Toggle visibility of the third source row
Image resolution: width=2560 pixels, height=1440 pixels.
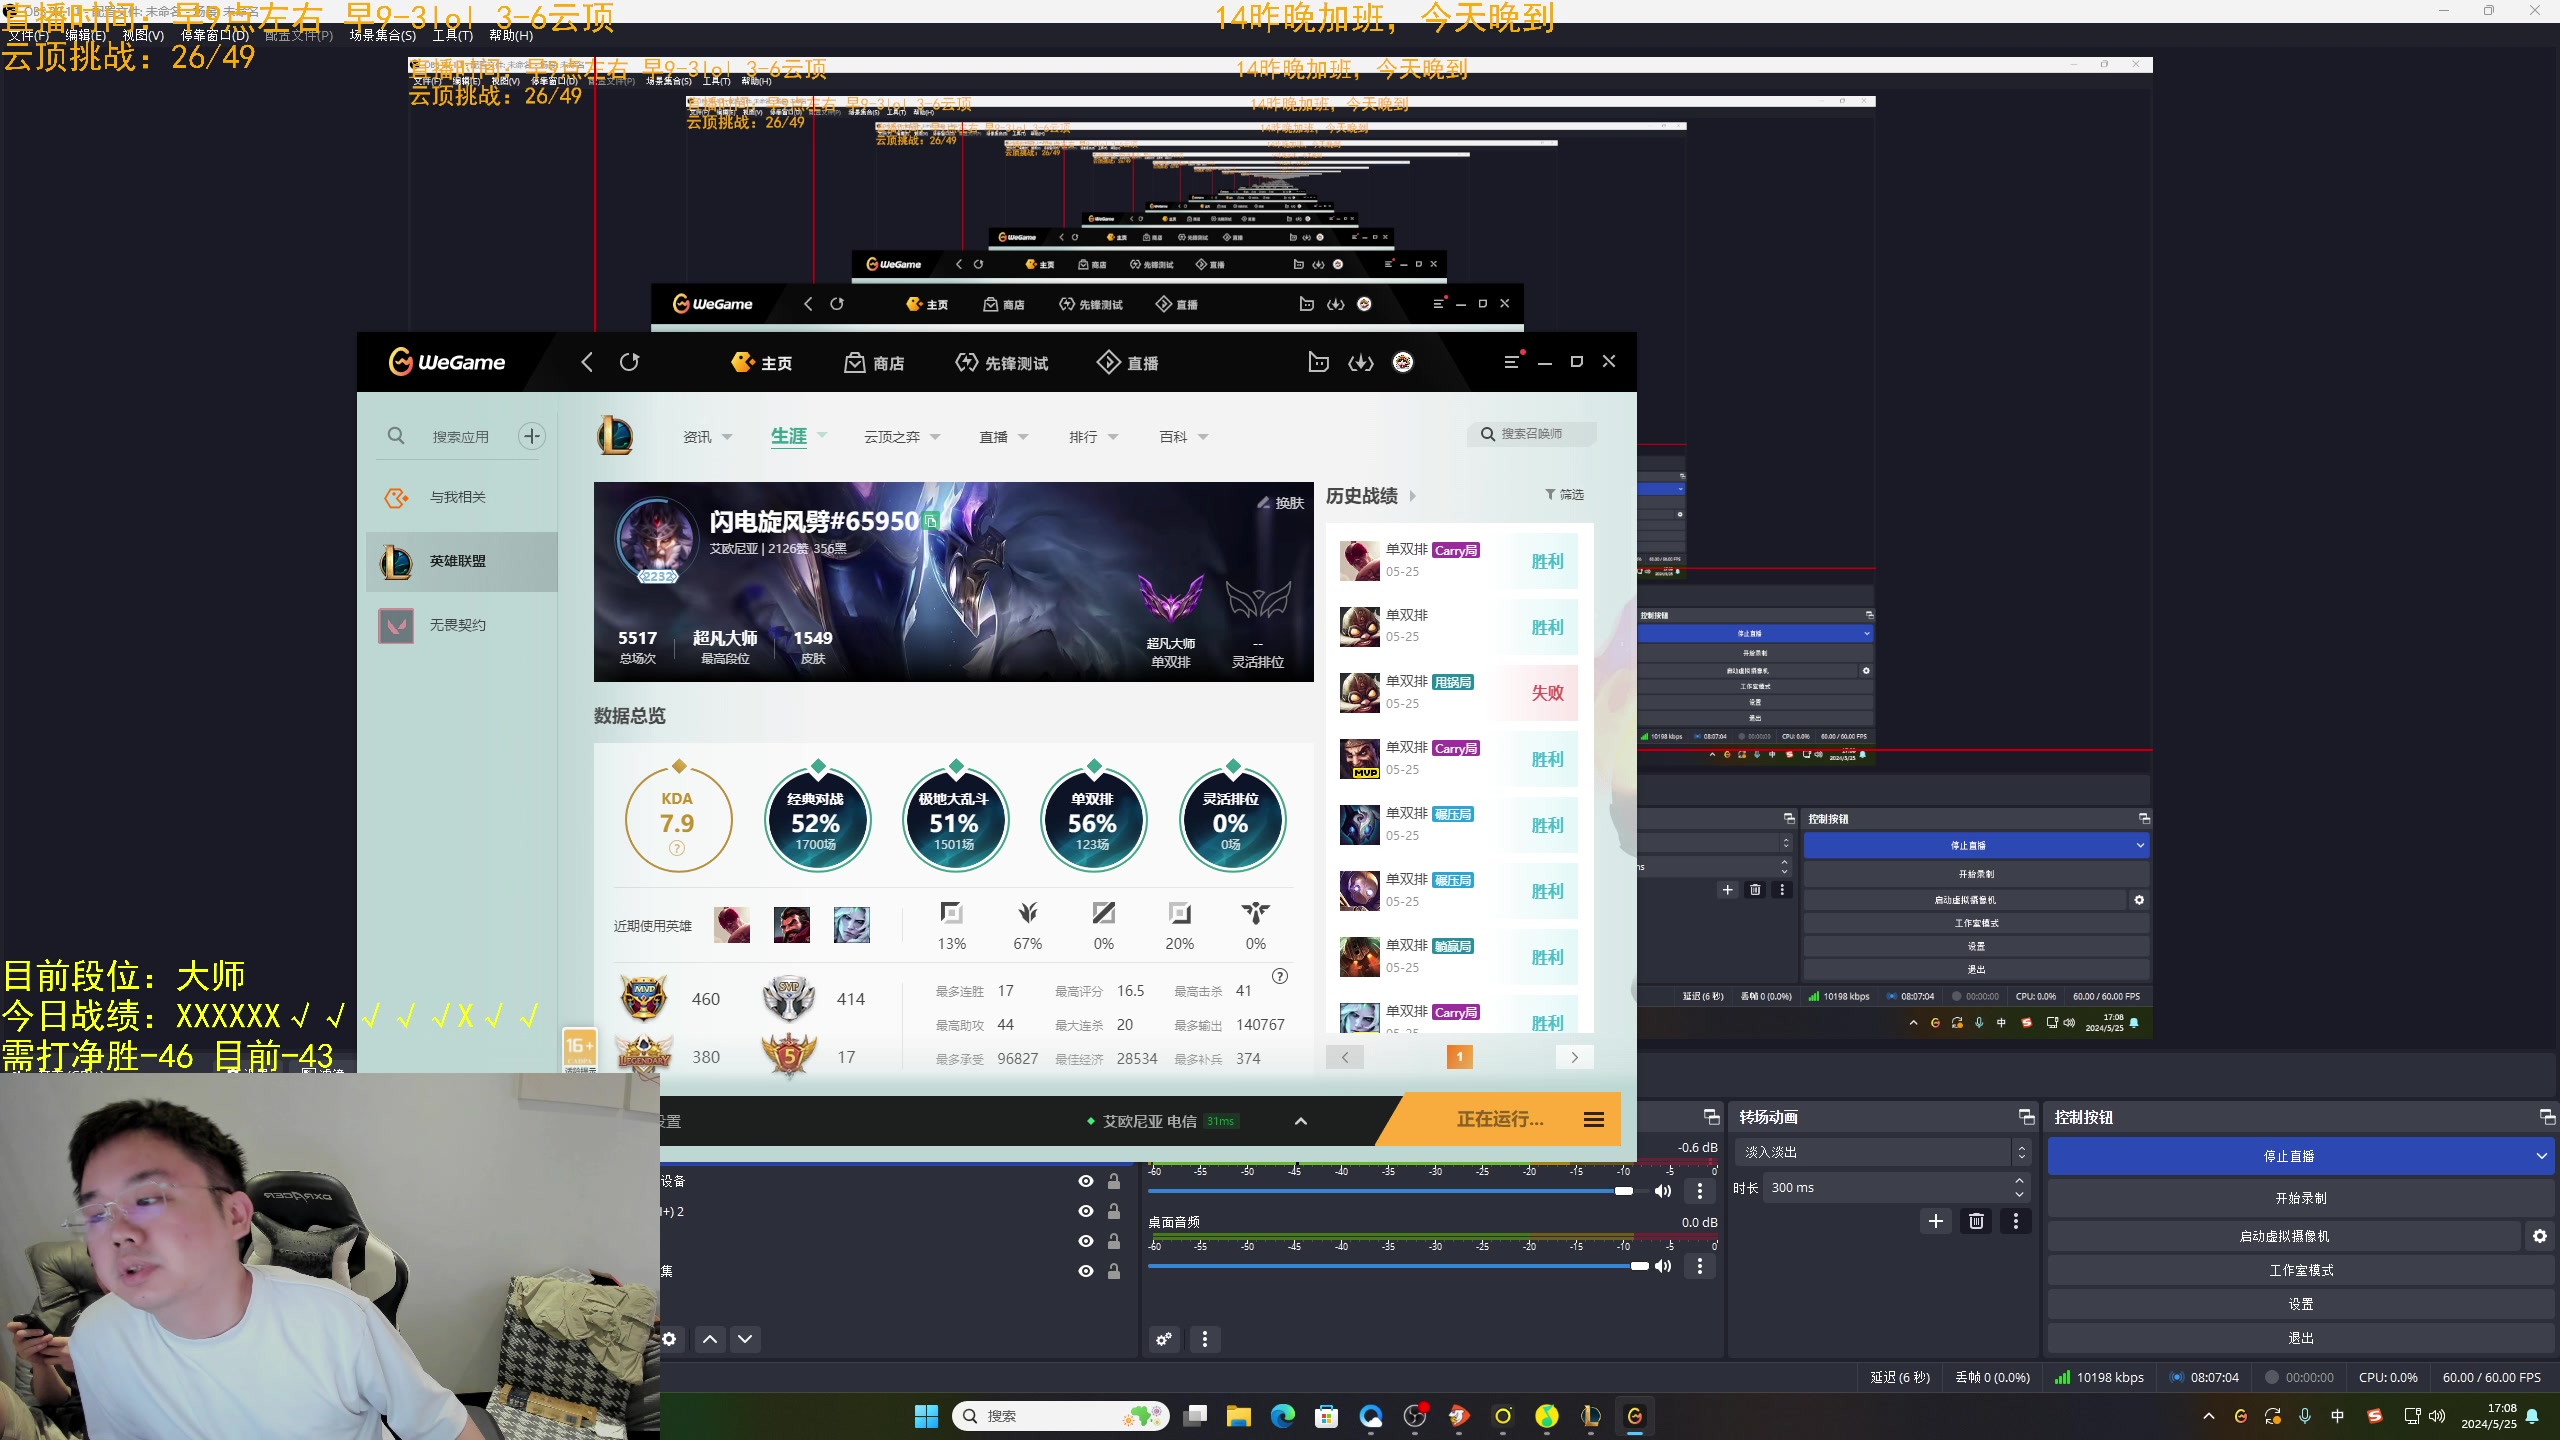tap(1086, 1241)
